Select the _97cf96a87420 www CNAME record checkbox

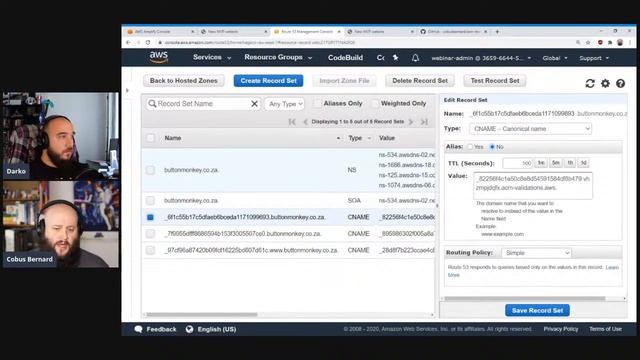click(x=150, y=250)
